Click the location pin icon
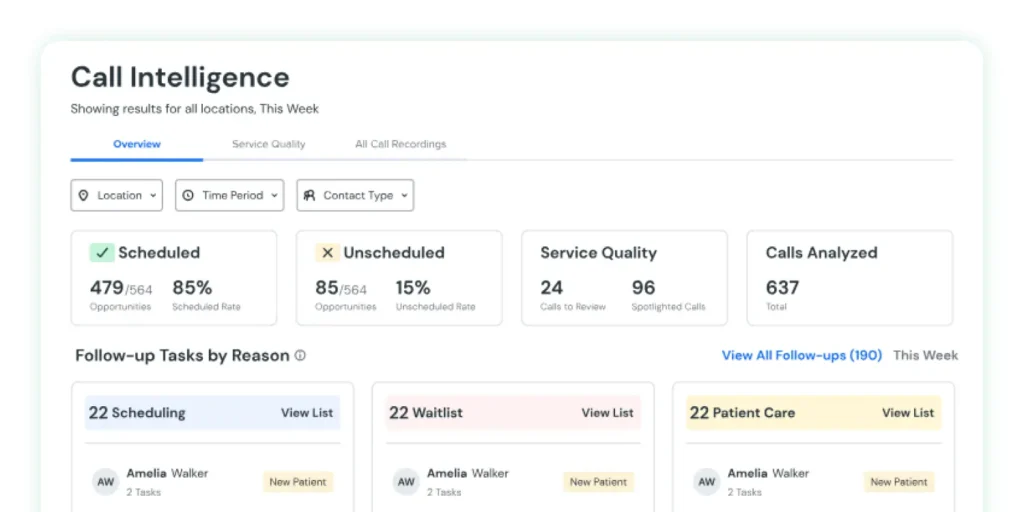Image resolution: width=1024 pixels, height=512 pixels. click(x=84, y=196)
